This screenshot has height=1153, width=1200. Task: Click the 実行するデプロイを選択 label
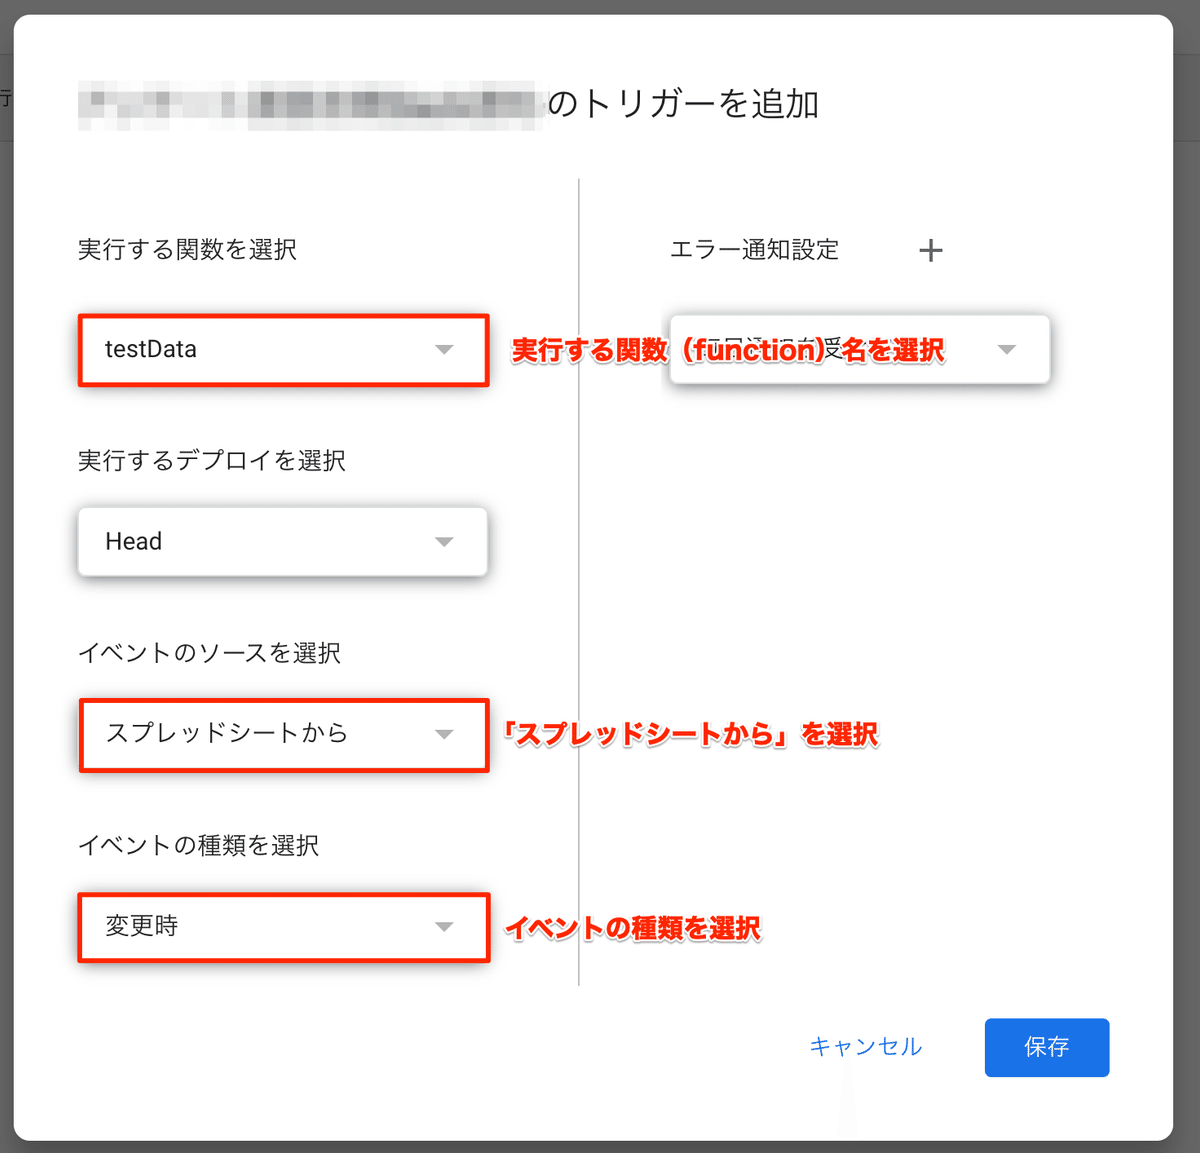[x=212, y=460]
